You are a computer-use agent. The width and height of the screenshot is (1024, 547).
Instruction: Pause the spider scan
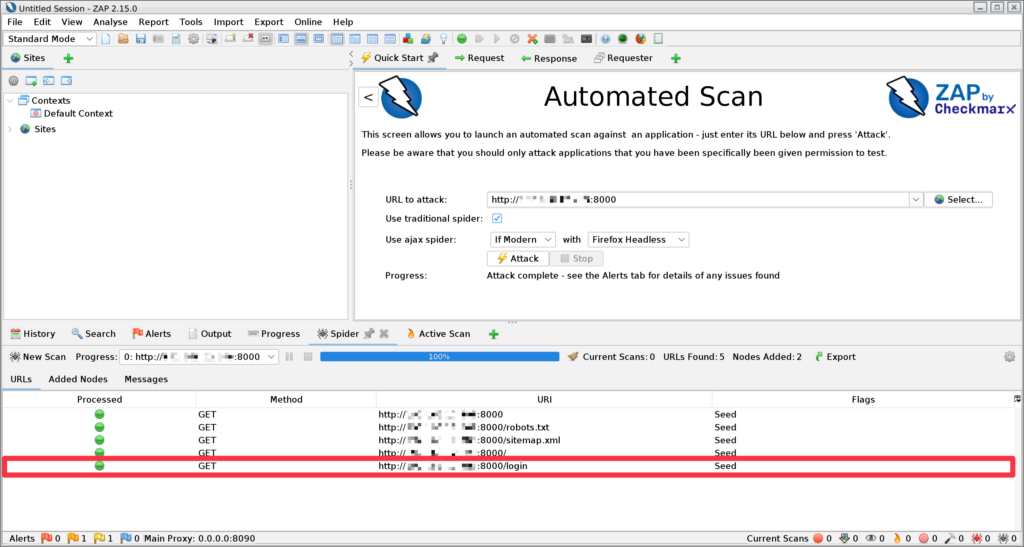(289, 356)
